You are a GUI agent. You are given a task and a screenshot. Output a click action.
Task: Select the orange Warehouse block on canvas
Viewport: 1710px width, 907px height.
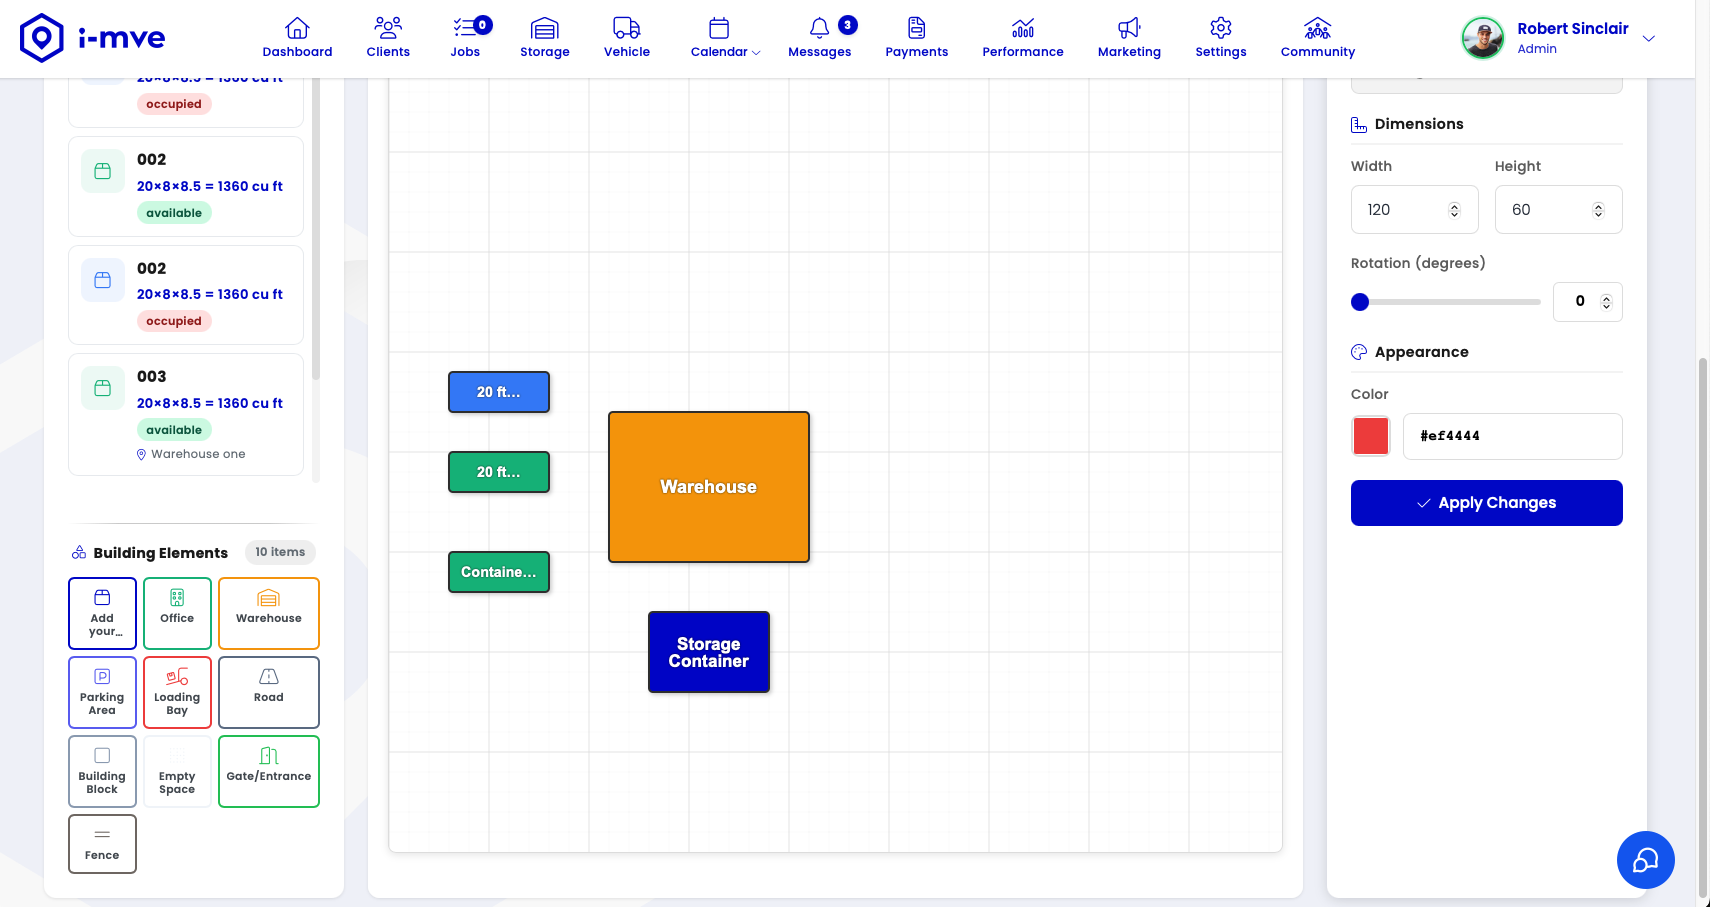tap(709, 487)
